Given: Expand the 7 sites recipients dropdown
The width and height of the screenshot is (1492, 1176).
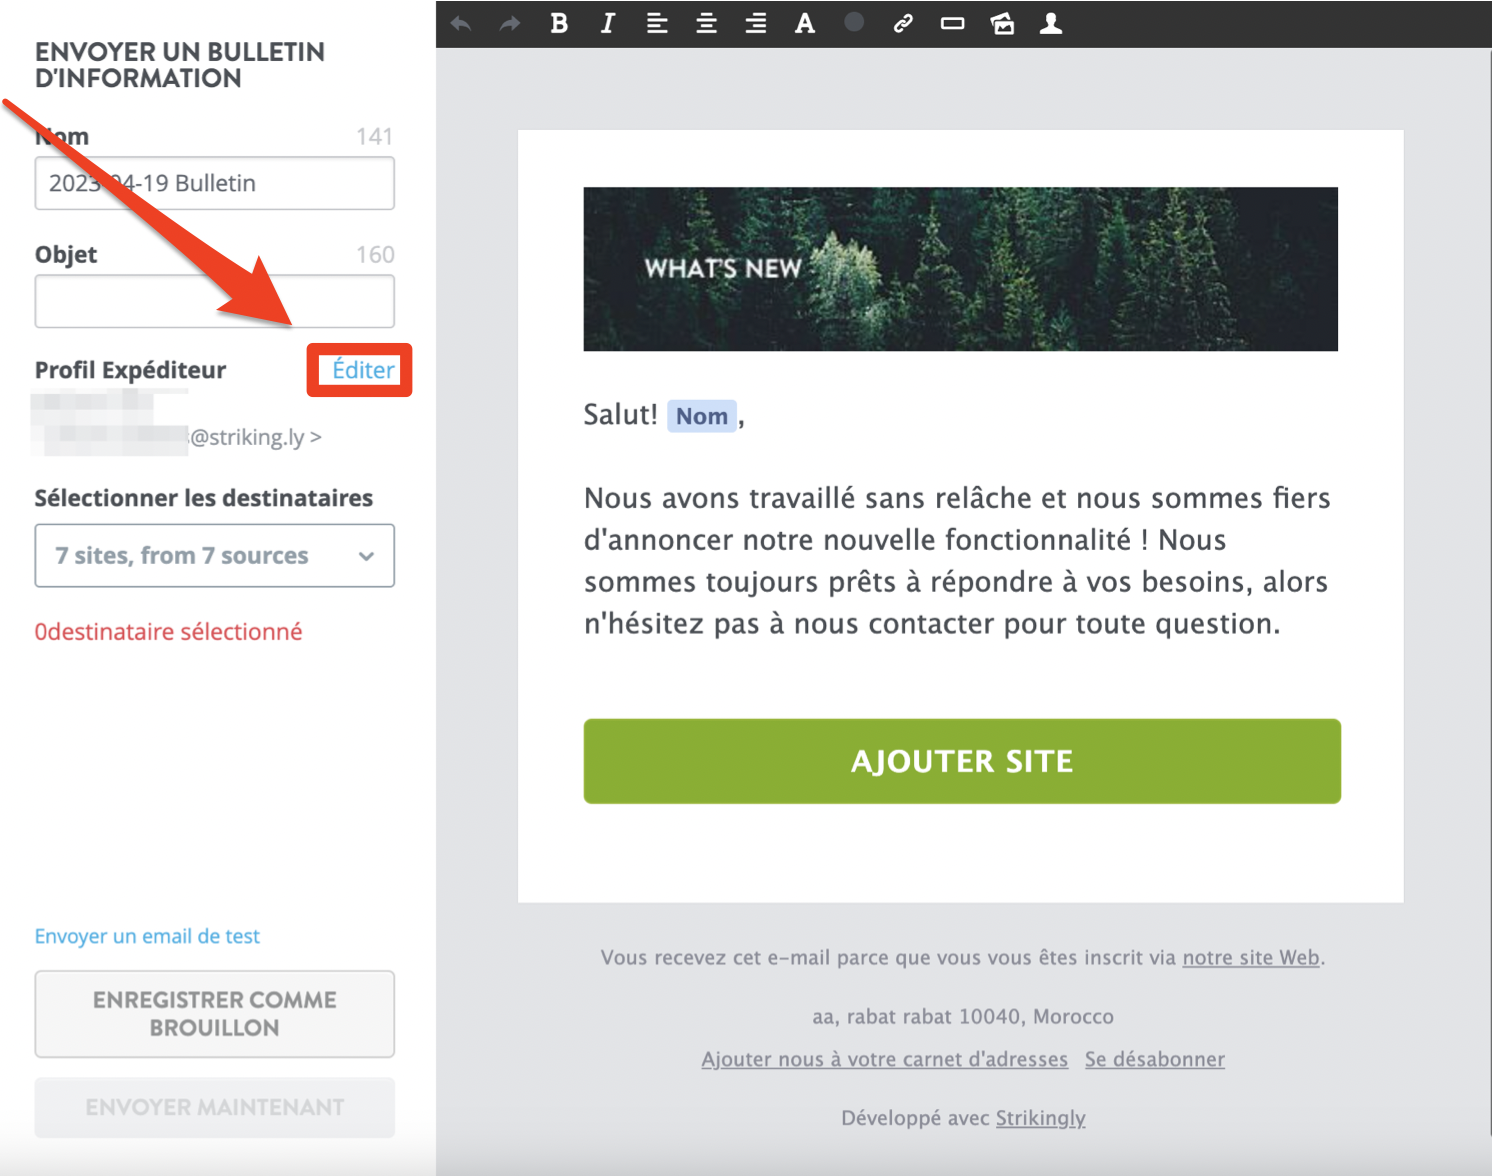Looking at the screenshot, I should [215, 555].
